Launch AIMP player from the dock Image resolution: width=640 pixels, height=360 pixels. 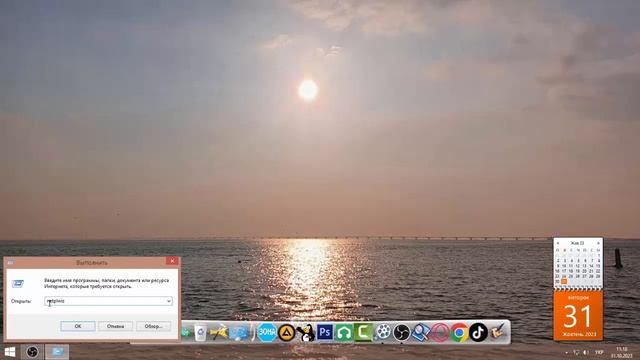(x=287, y=333)
